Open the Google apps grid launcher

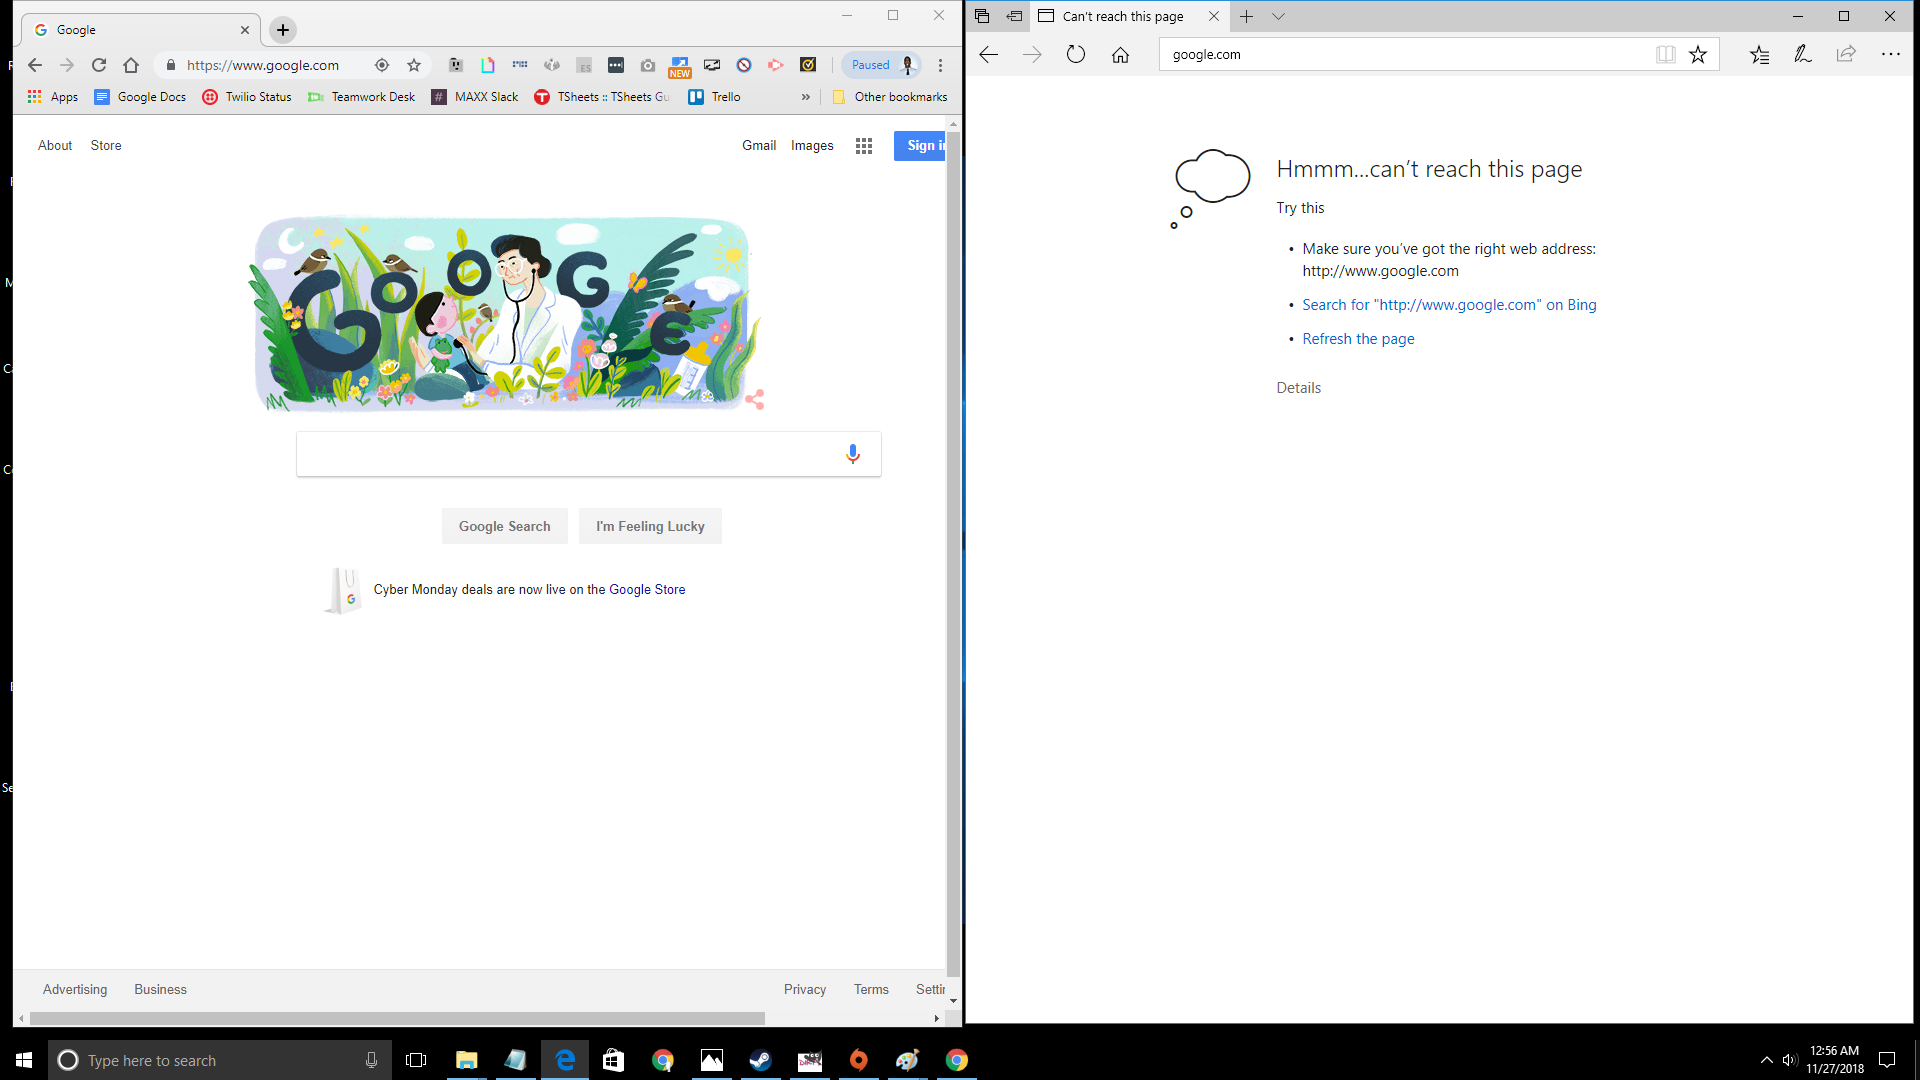[864, 146]
